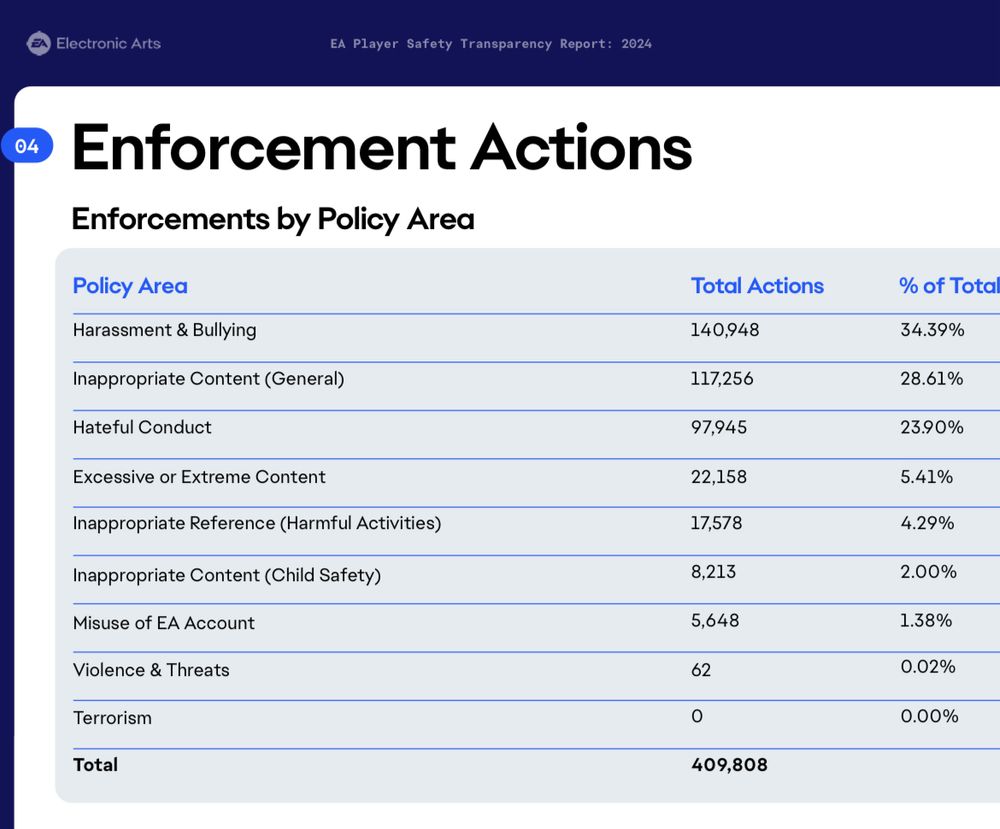The image size is (1000, 829).
Task: Select the Hateful Conduct row label
Action: pyautogui.click(x=142, y=427)
